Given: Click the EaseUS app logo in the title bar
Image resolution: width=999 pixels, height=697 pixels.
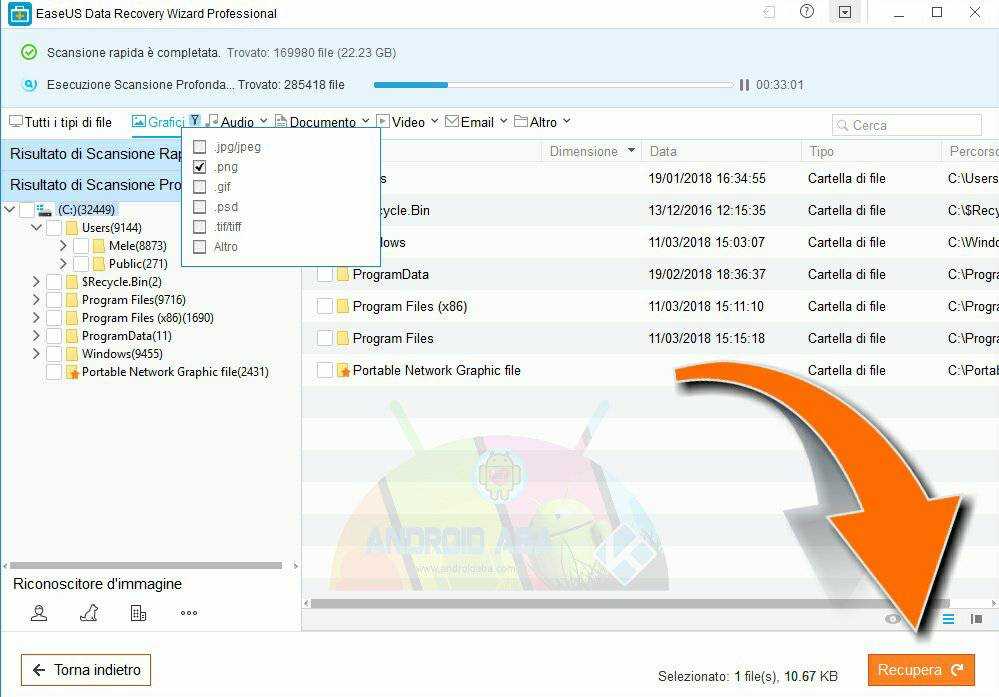Looking at the screenshot, I should click(x=19, y=13).
